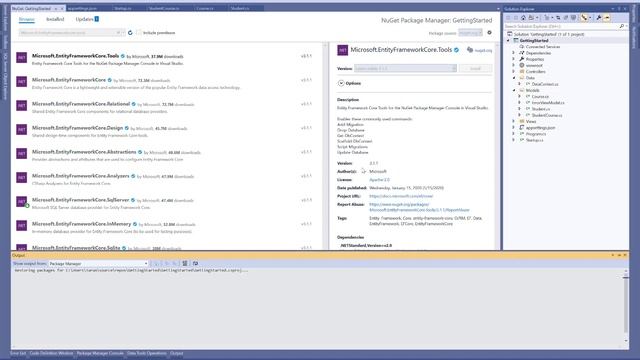
Task: Select StudentCourse.cs in Solution Explorer
Action: pyautogui.click(x=547, y=115)
